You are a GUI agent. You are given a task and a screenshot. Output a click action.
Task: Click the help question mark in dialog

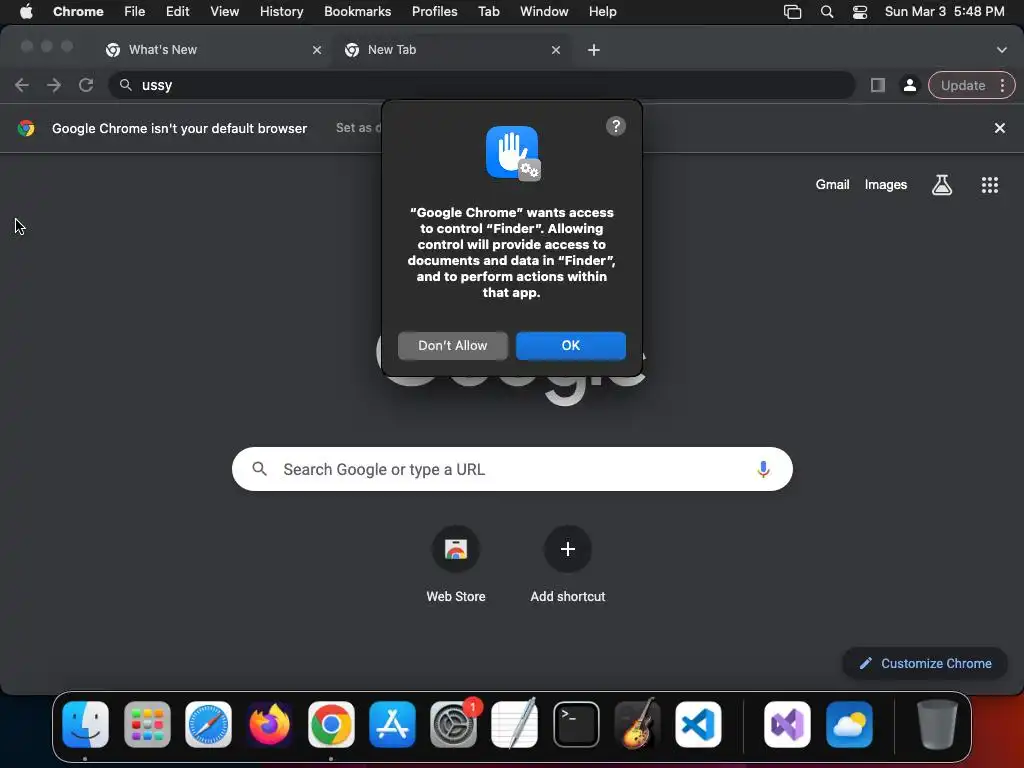[x=616, y=126]
